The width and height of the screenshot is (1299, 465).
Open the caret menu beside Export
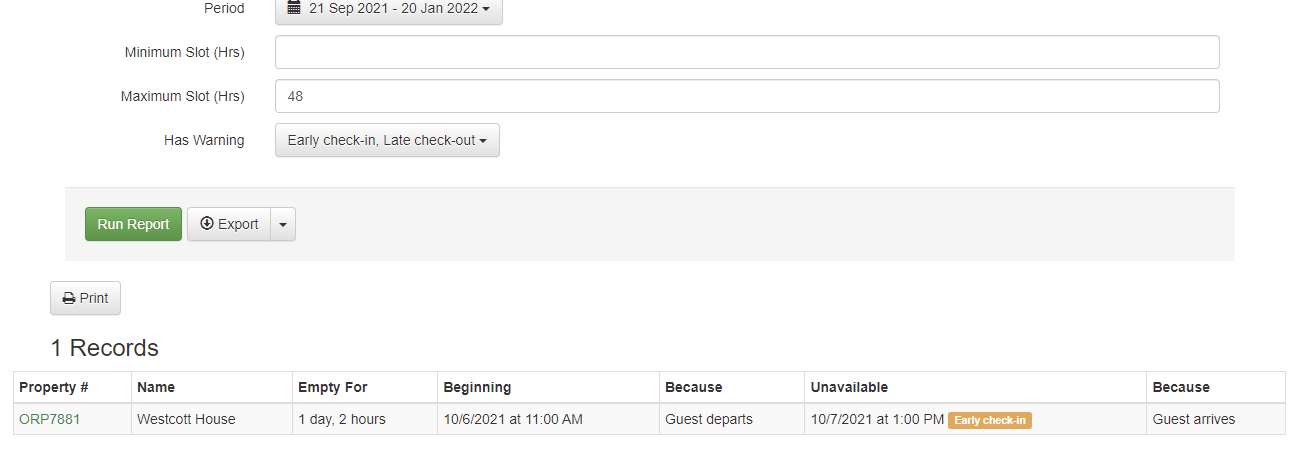click(x=283, y=225)
